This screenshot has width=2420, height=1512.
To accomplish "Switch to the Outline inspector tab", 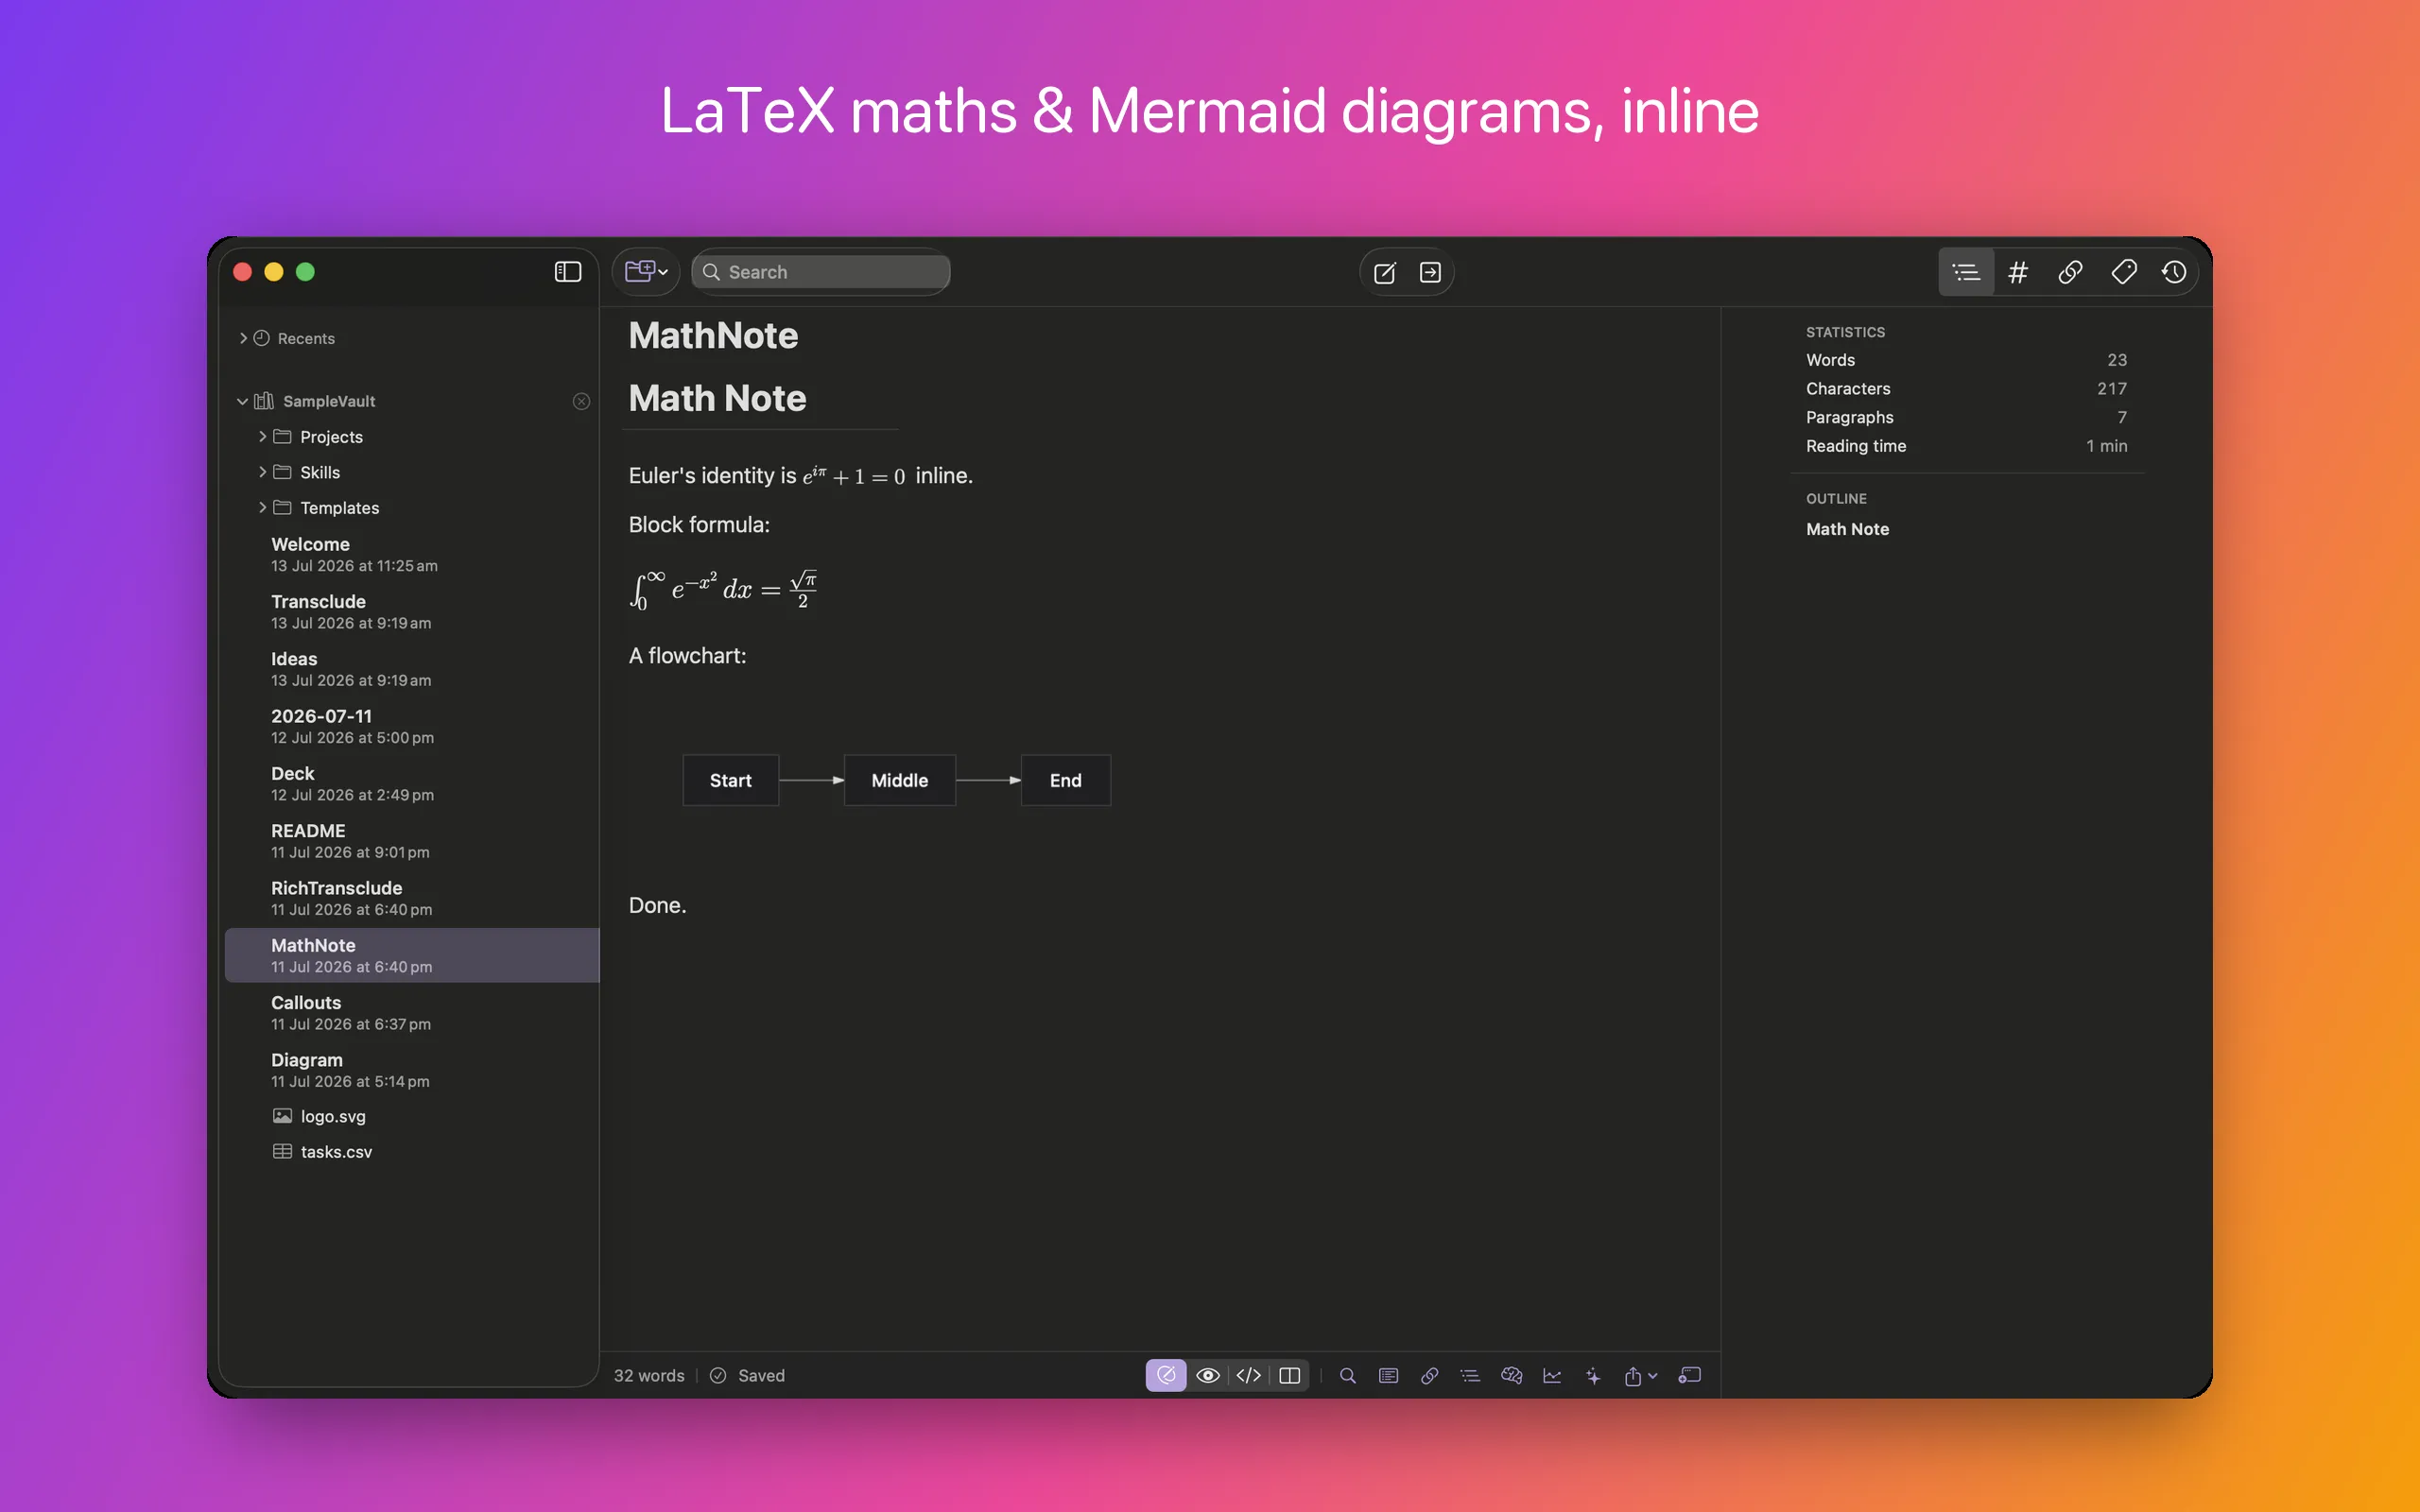I will click(1966, 272).
